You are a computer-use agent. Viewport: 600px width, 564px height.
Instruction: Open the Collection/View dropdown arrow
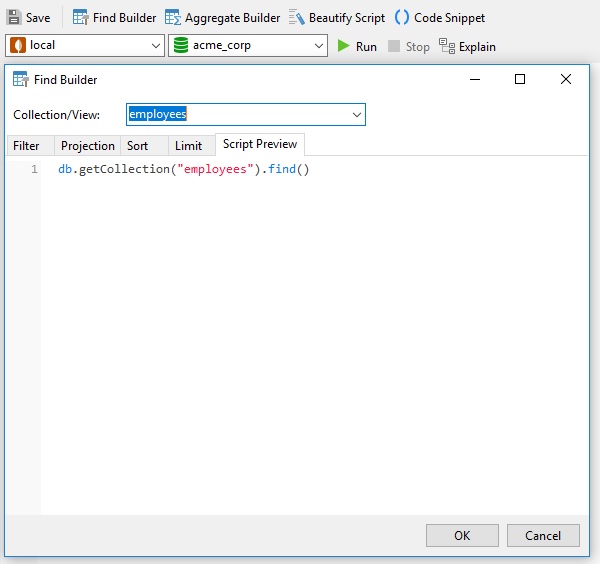pos(357,114)
